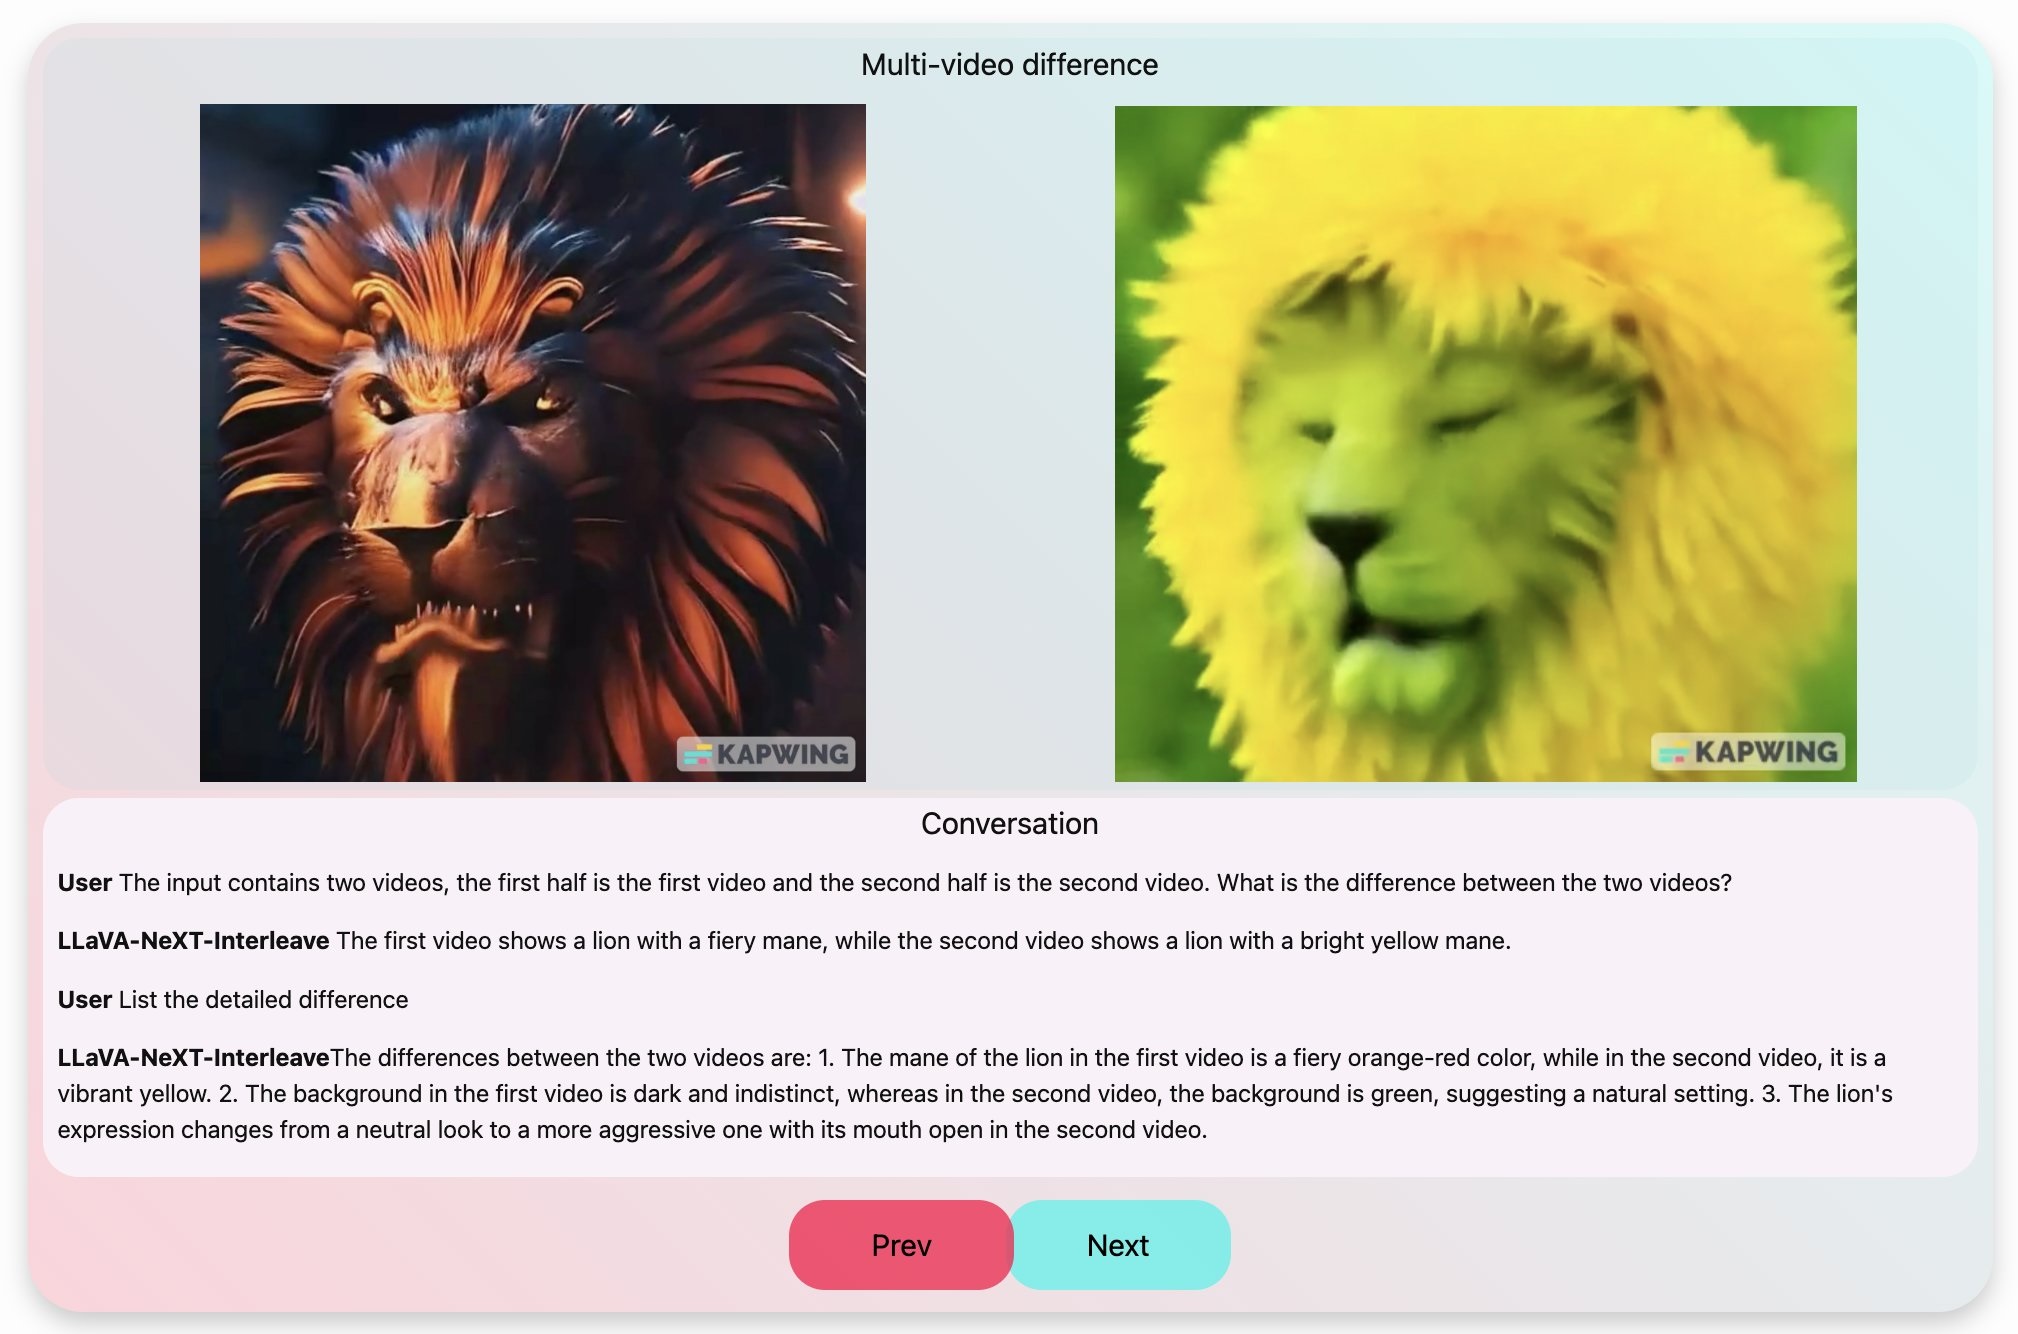Click the cyan Next button
The image size is (2018, 1334).
click(x=1119, y=1245)
